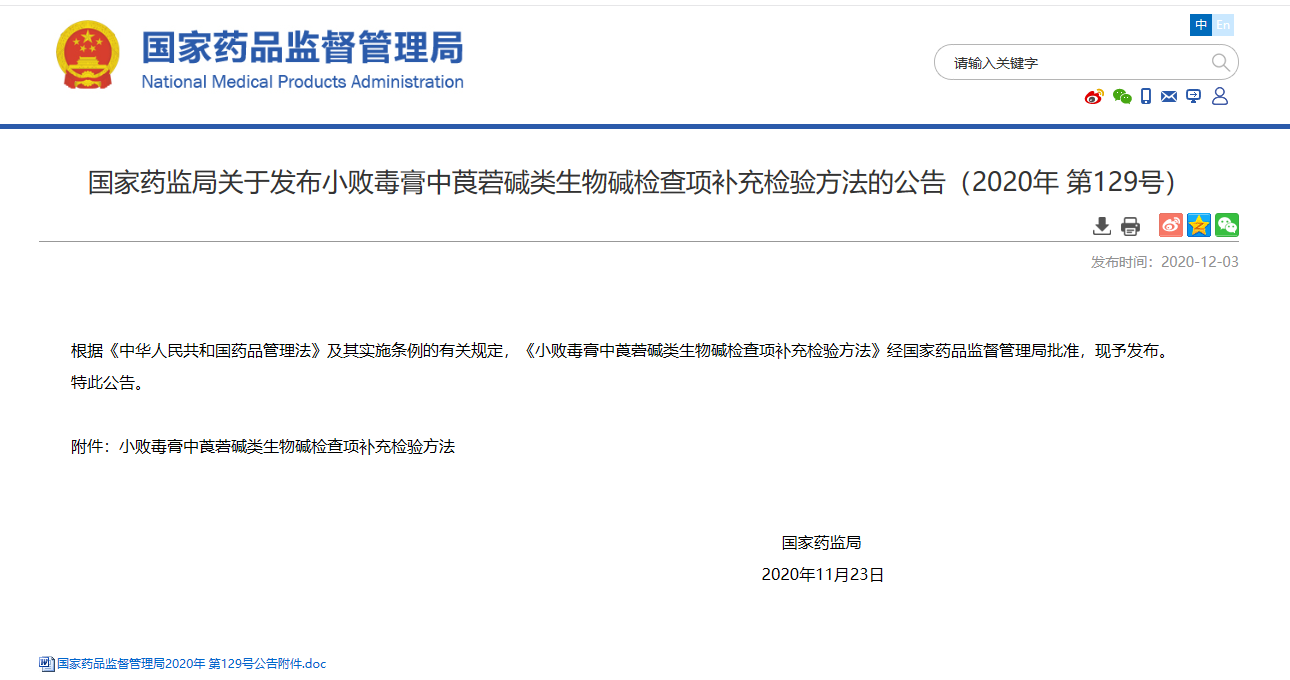Select the 中 Chinese language option
The image size is (1290, 680).
[1201, 25]
